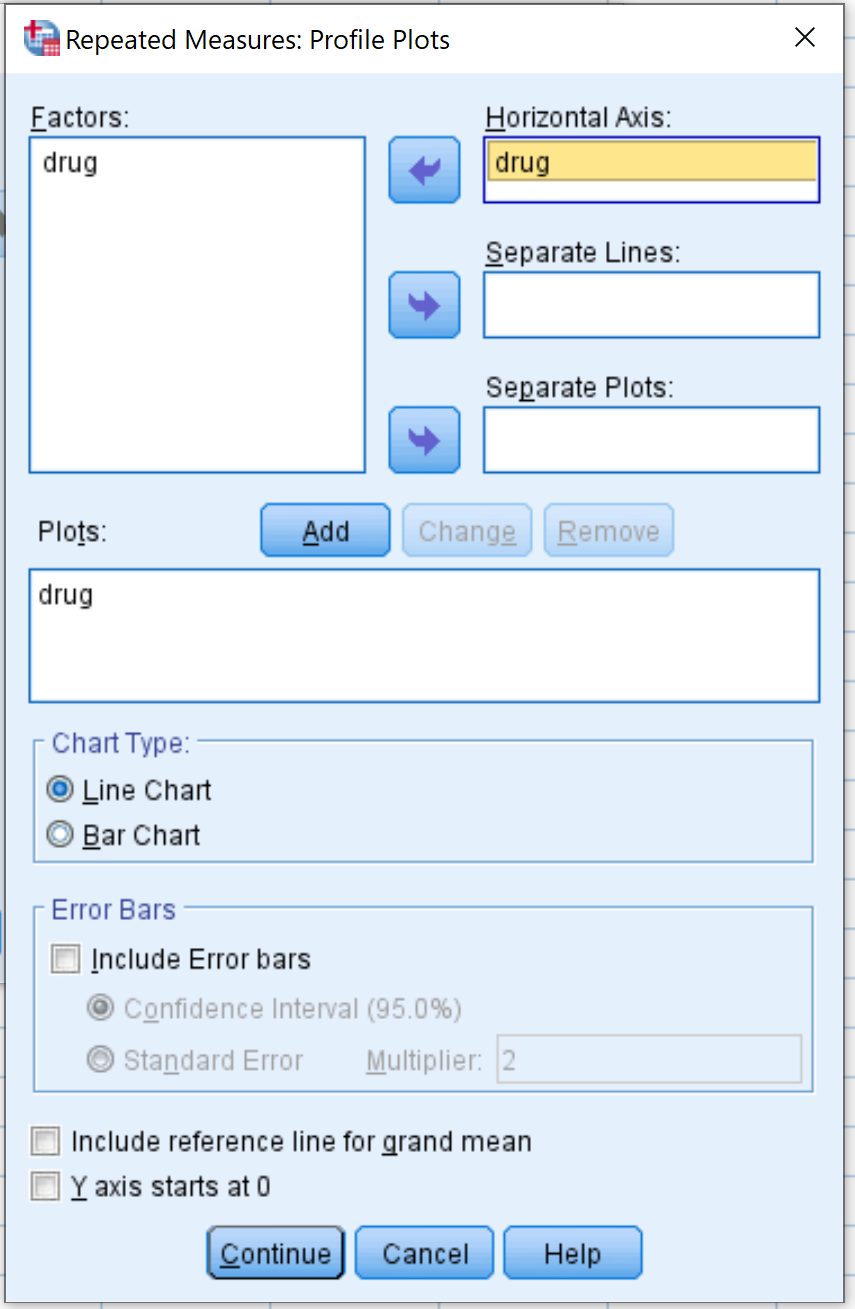Click the Continue button
855x1309 pixels.
pyautogui.click(x=275, y=1254)
